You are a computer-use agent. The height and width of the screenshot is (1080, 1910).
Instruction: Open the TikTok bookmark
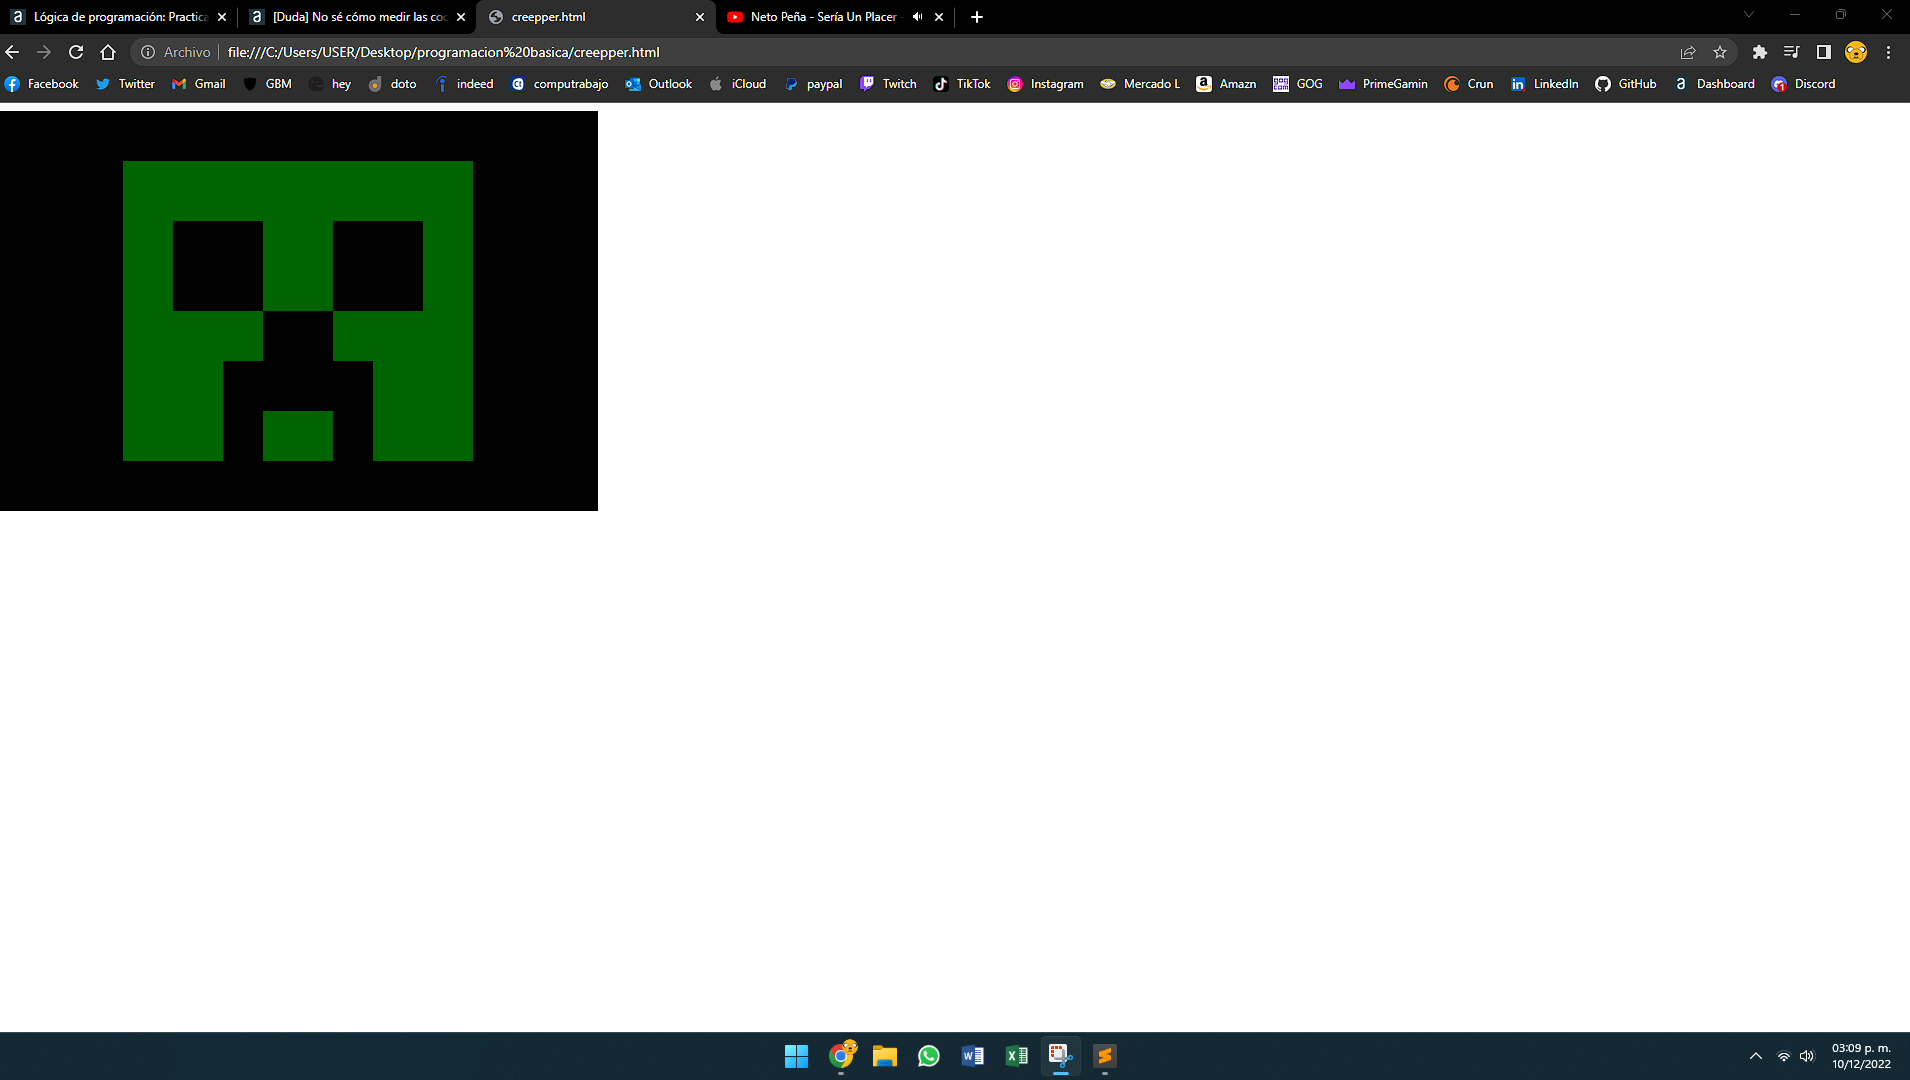962,84
